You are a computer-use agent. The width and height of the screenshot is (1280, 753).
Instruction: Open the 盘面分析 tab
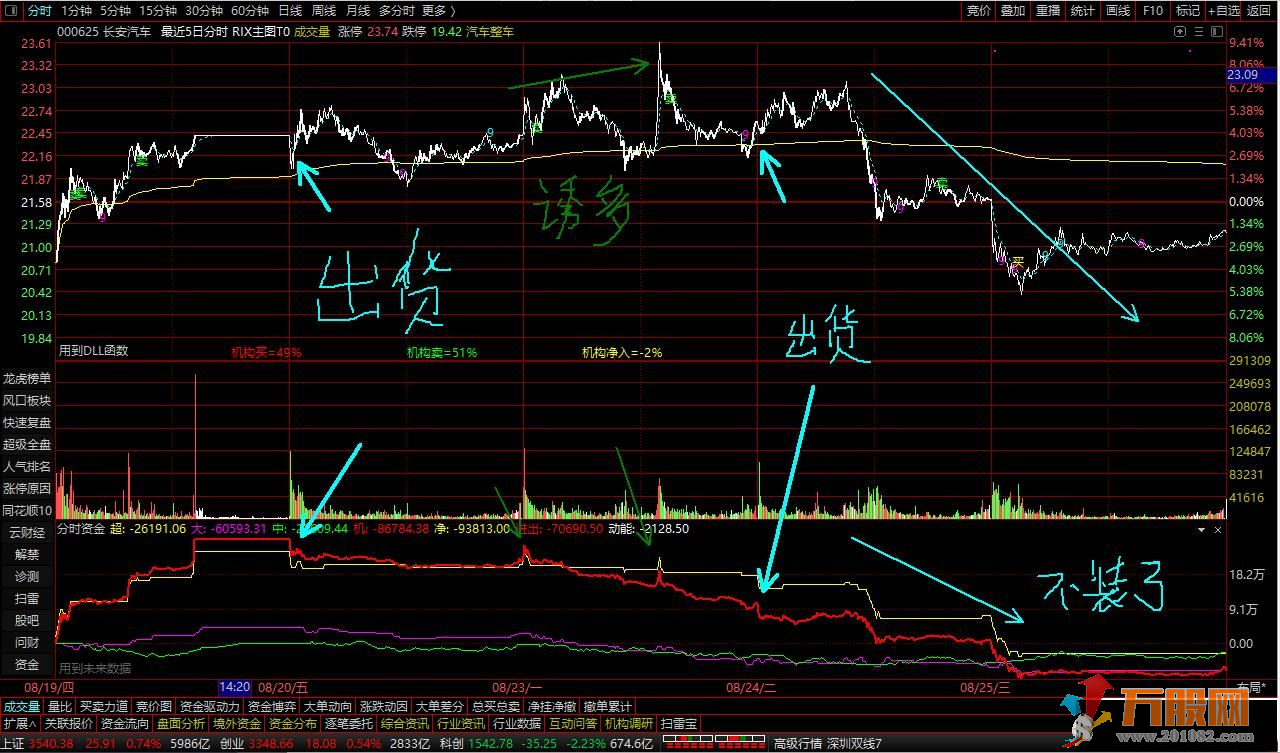(x=181, y=724)
